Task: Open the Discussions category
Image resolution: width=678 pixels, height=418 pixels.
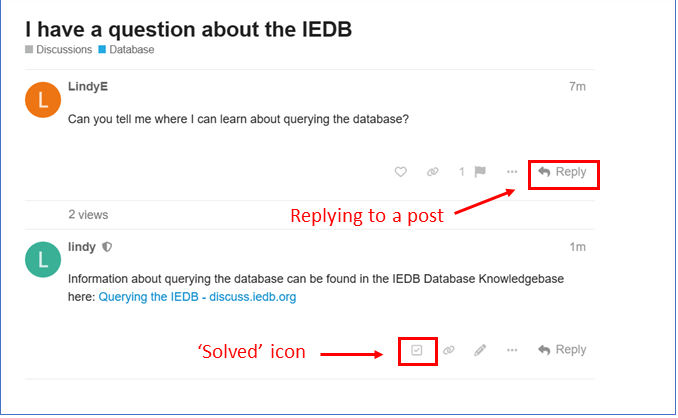Action: (64, 49)
